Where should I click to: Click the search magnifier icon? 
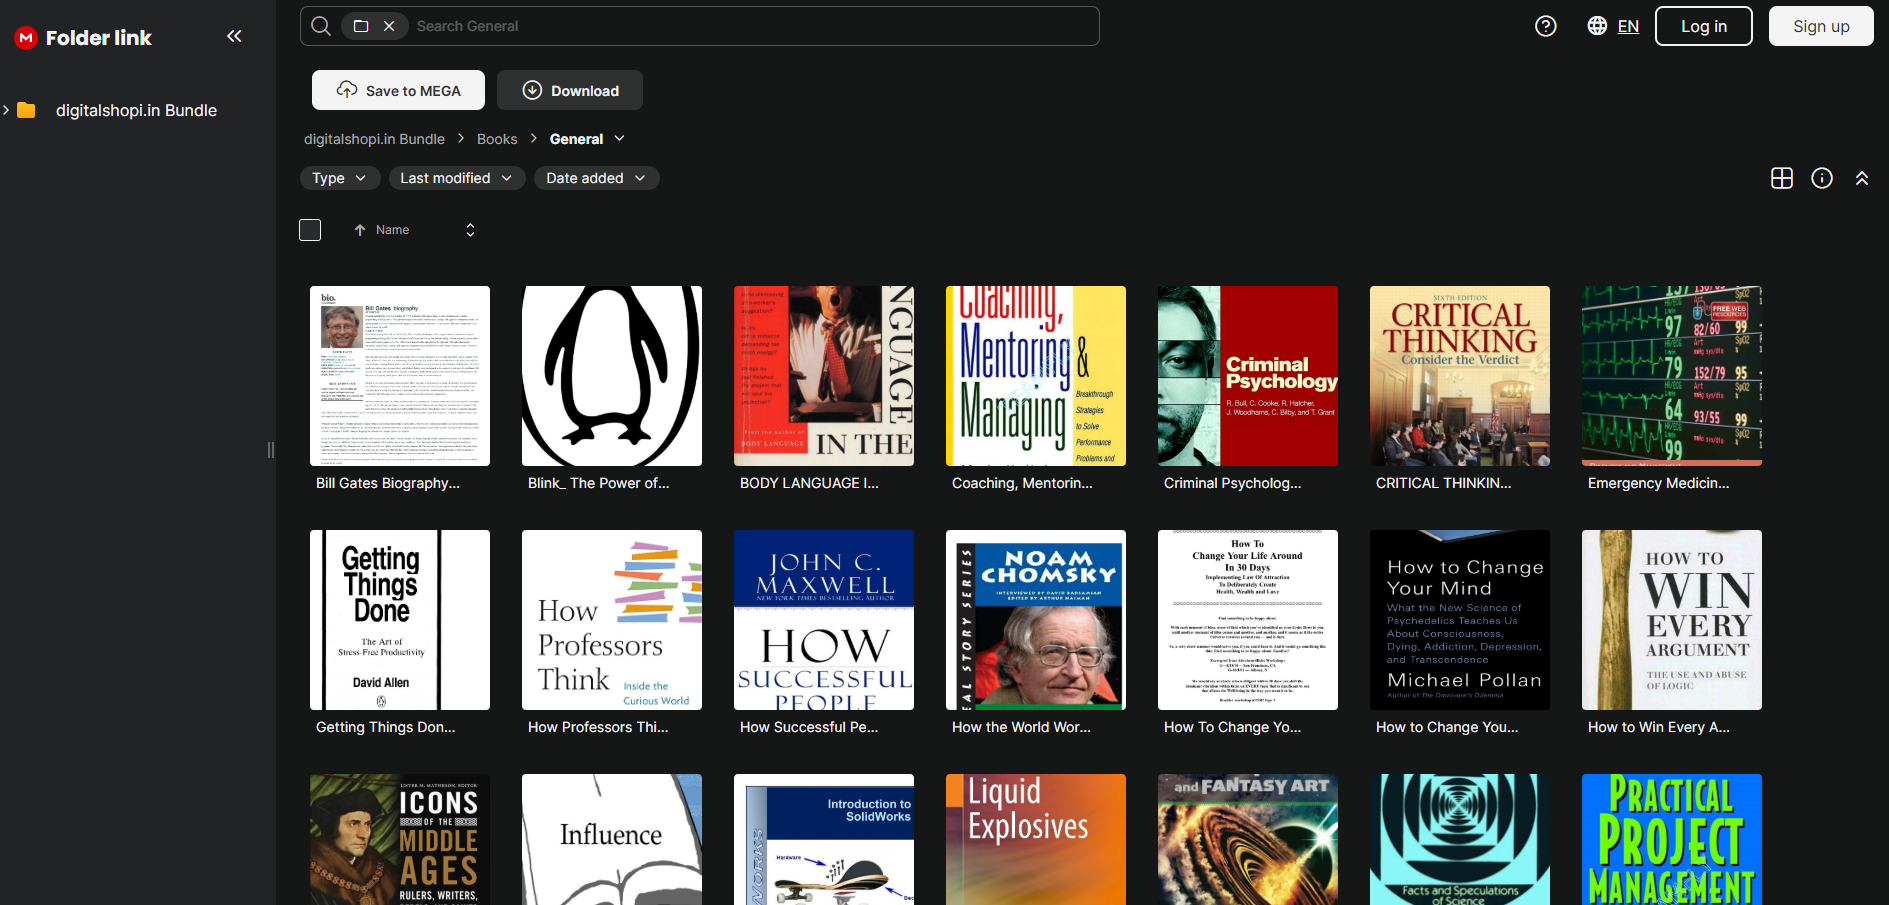321,26
